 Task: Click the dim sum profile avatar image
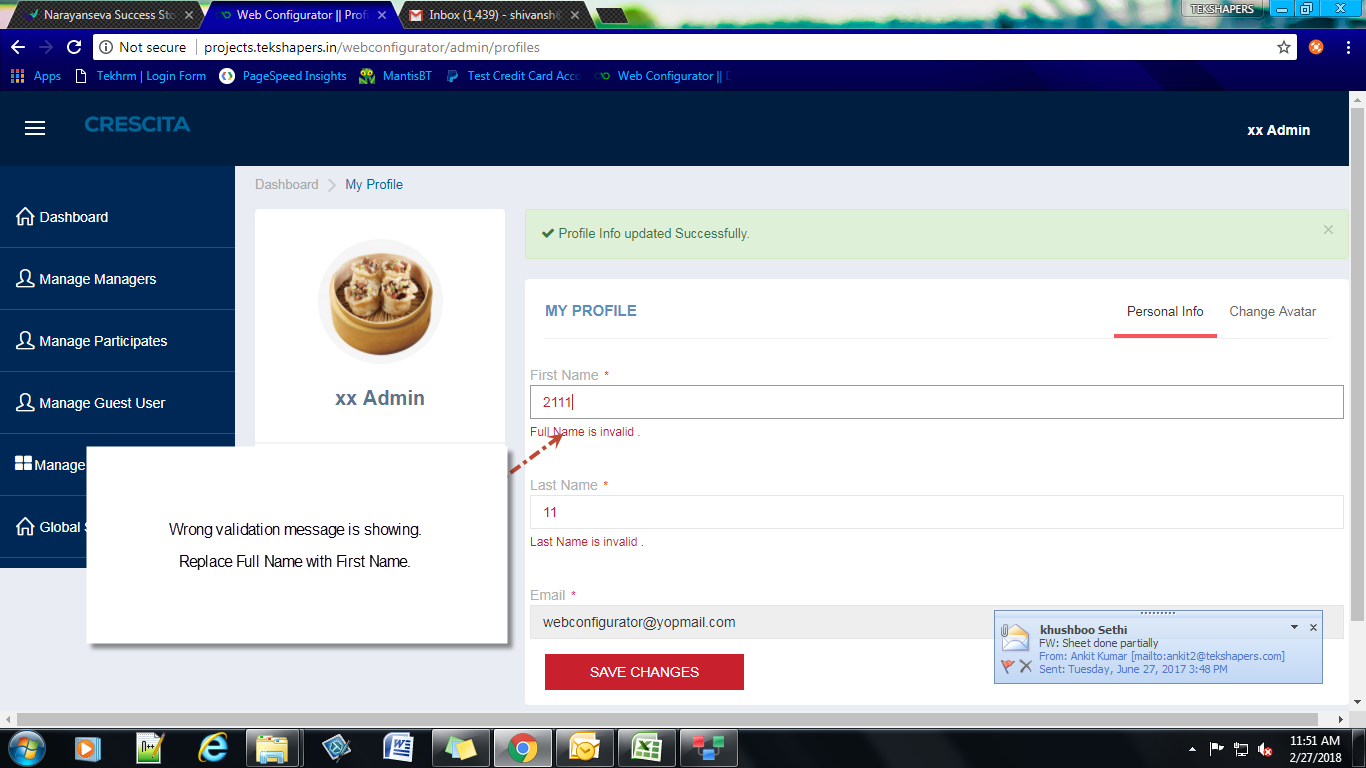380,301
